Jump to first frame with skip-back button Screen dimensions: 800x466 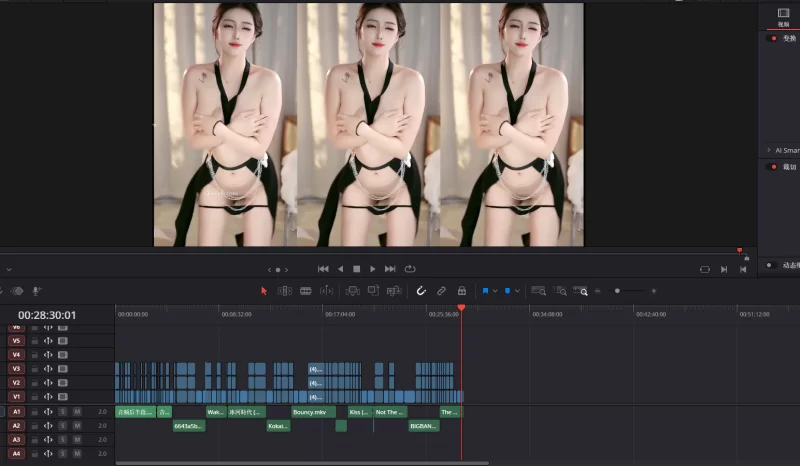click(323, 269)
